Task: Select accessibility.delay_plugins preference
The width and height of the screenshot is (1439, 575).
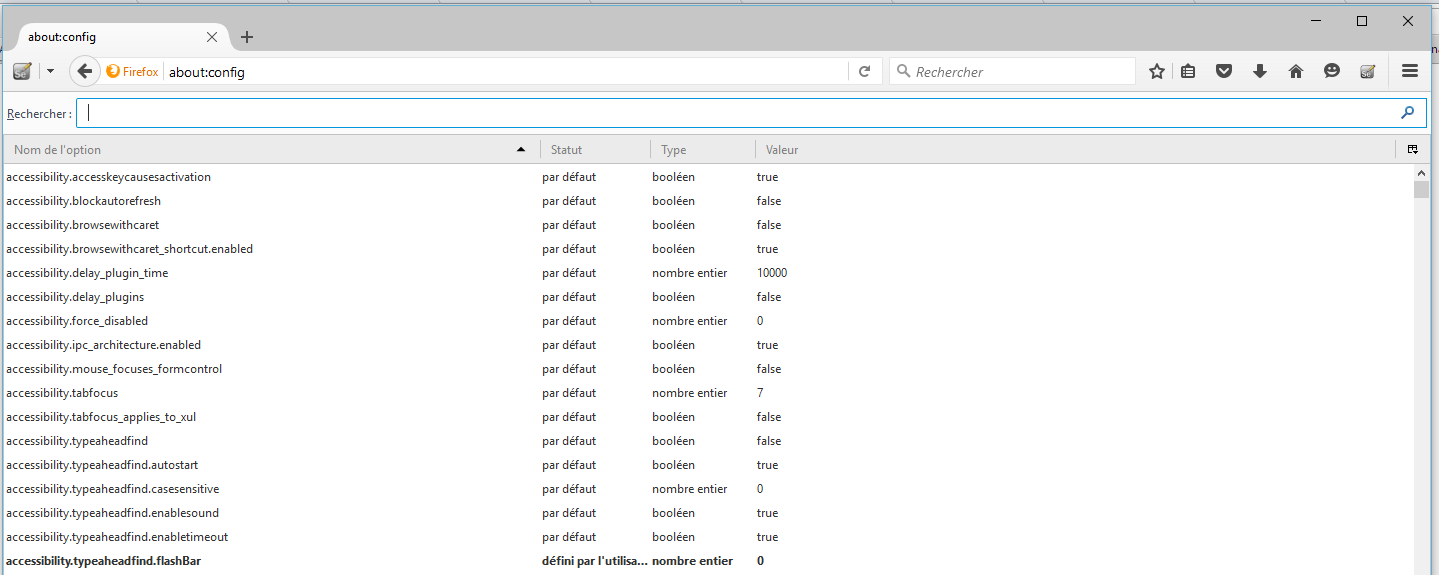Action: click(x=708, y=297)
